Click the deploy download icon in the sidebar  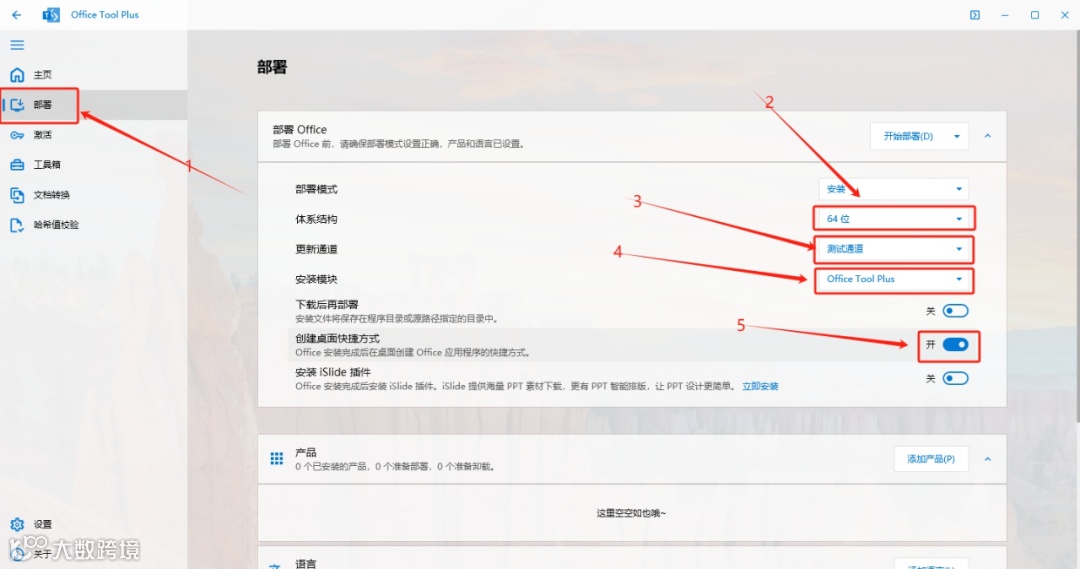click(17, 105)
